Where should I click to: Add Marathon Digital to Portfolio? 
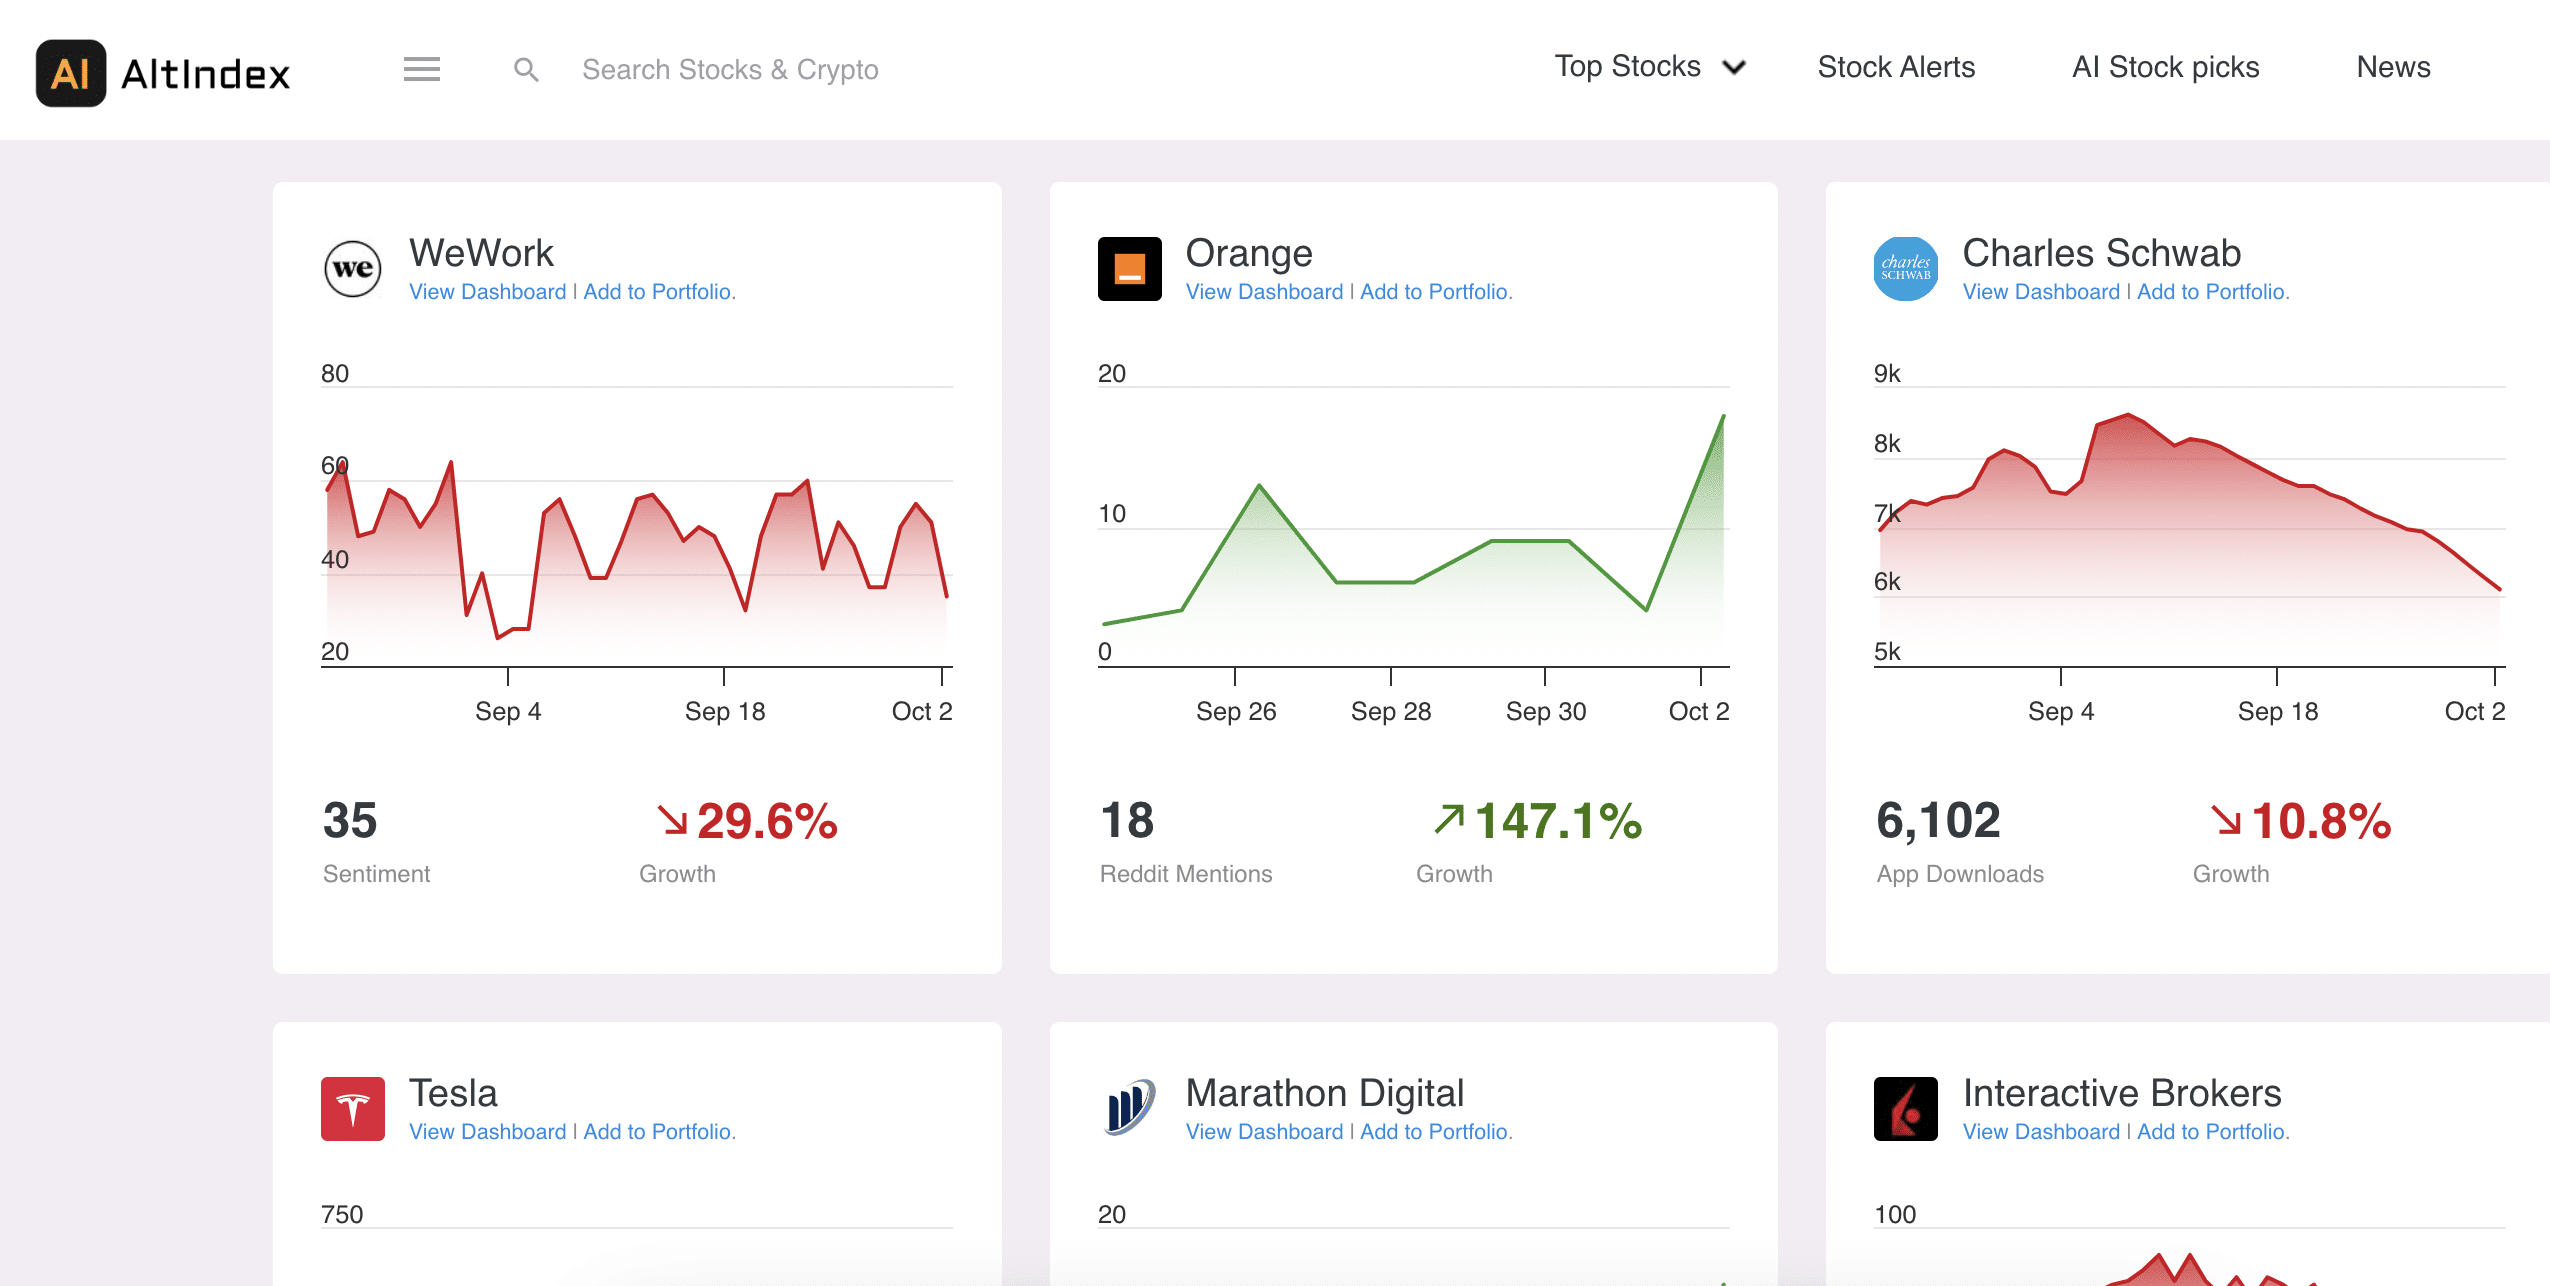click(x=1436, y=1132)
